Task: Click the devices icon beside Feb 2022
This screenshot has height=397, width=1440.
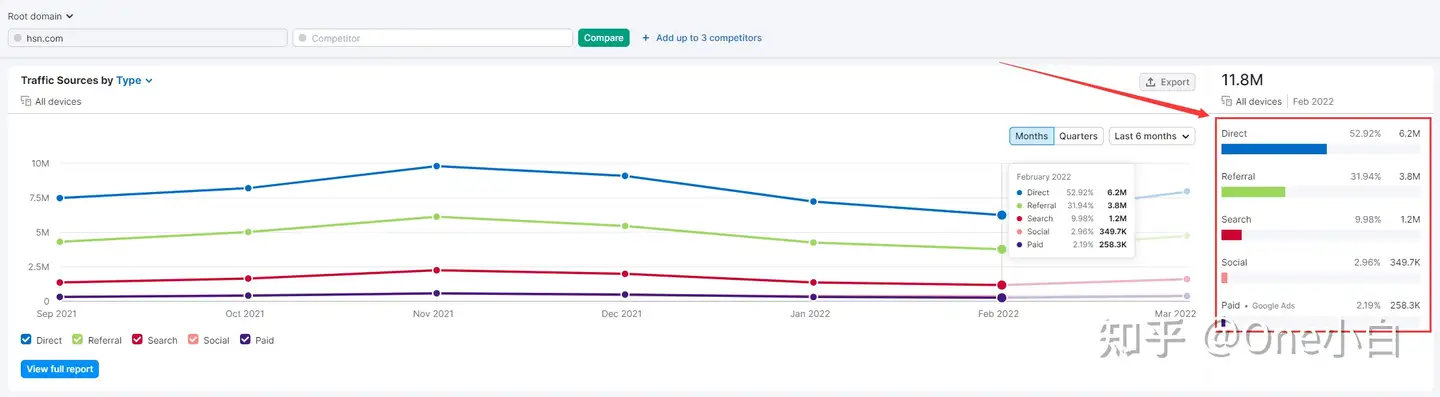Action: click(1227, 101)
